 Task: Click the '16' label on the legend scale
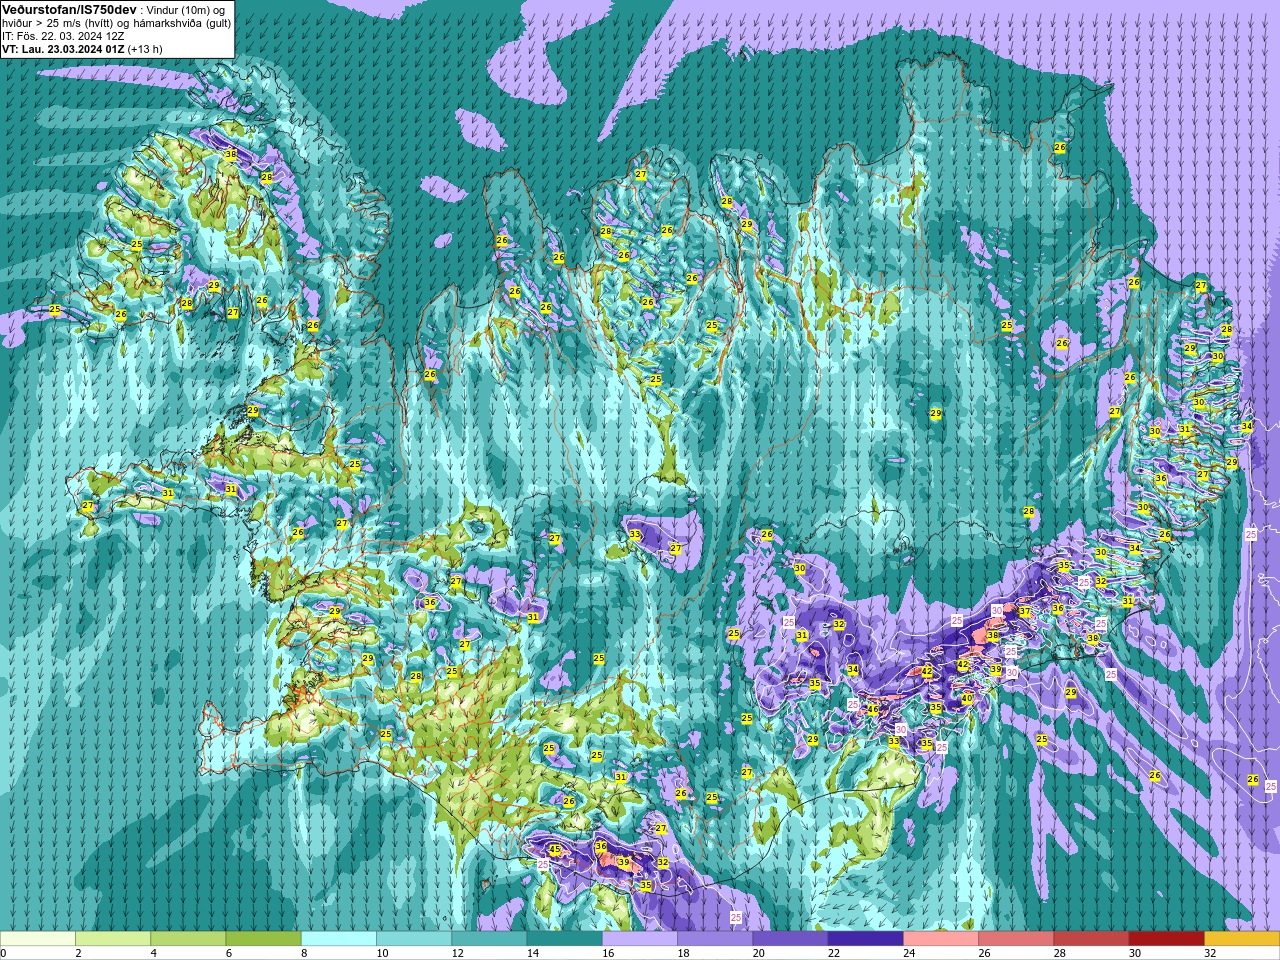[x=608, y=953]
